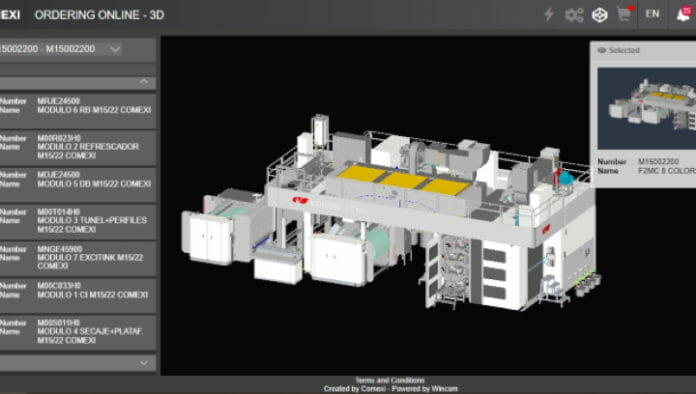The height and width of the screenshot is (394, 696).
Task: Open the Terms and Conditions link
Action: pyautogui.click(x=390, y=380)
